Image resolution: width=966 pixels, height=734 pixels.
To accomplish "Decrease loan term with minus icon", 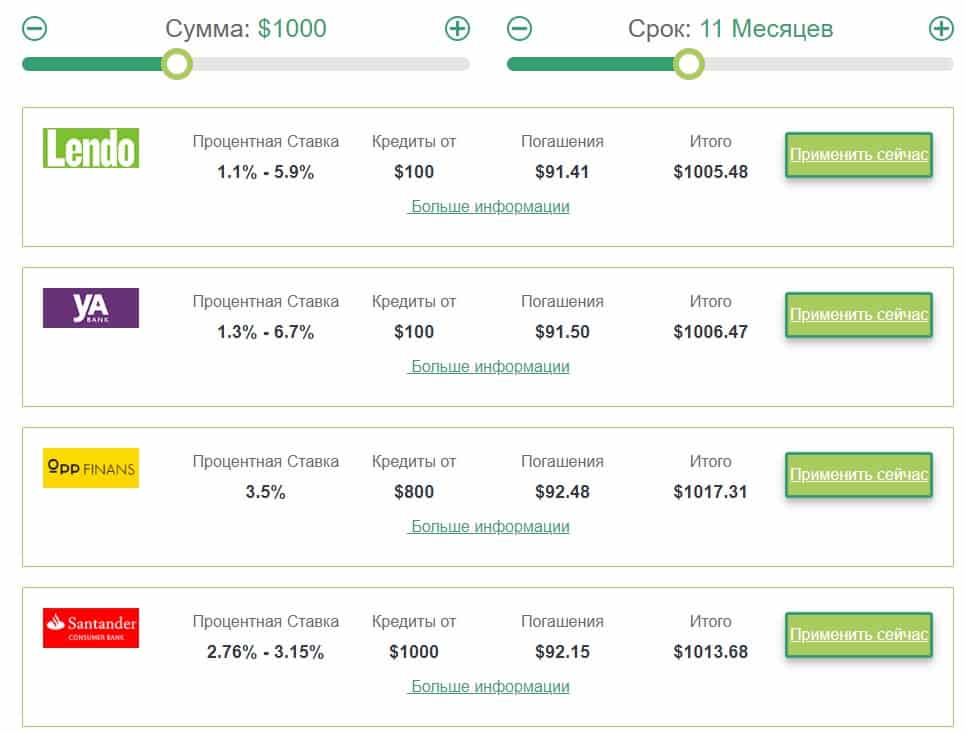I will coord(519,29).
